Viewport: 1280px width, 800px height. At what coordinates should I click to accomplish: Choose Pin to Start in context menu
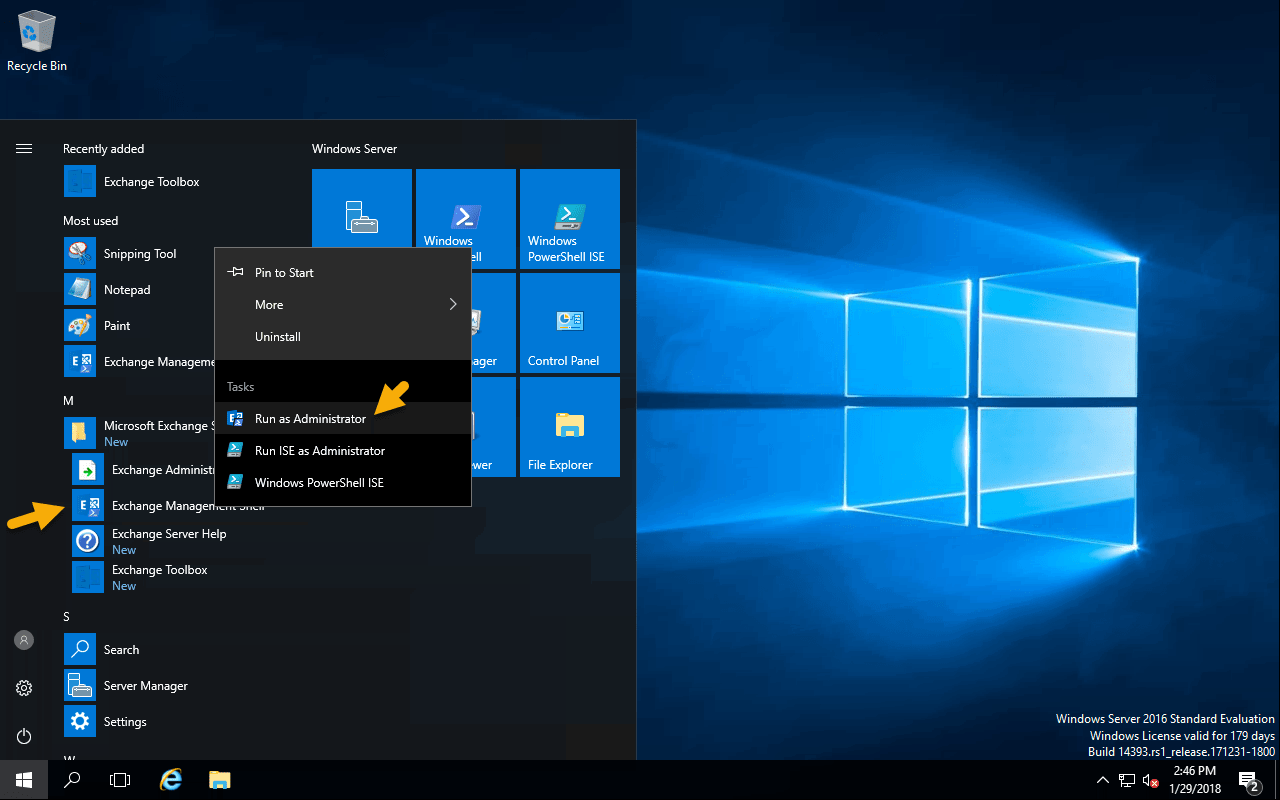click(x=343, y=273)
